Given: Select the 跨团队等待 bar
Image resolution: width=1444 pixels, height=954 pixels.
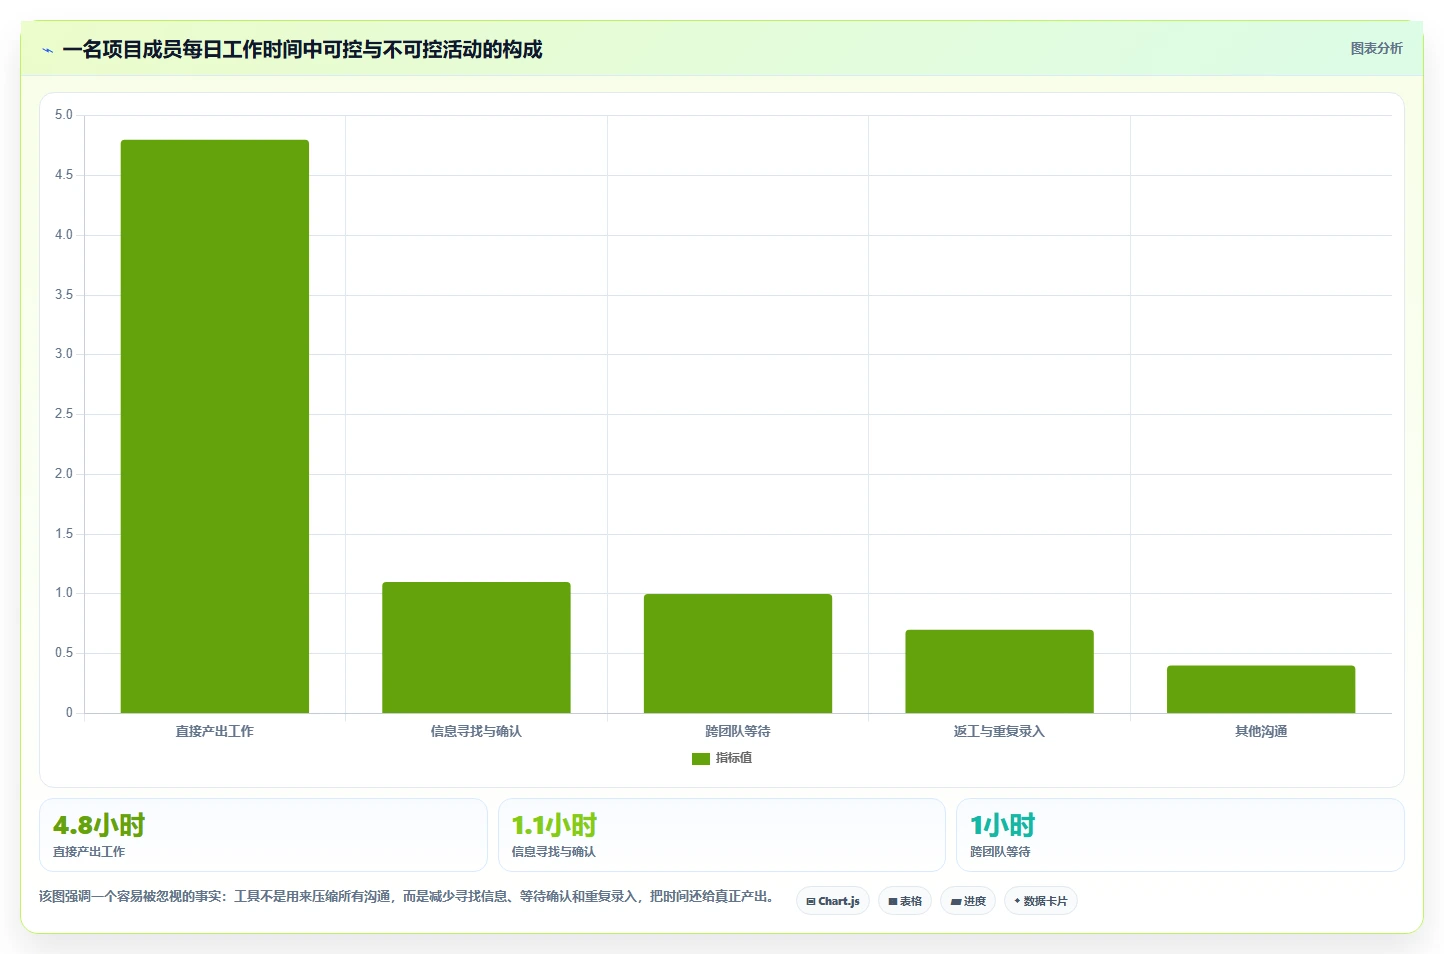Looking at the screenshot, I should coord(738,653).
